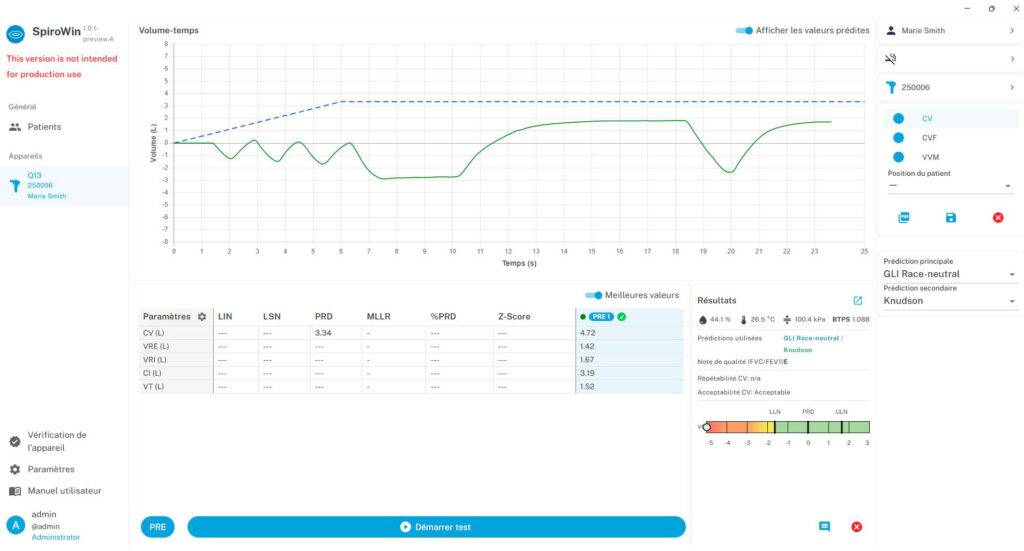Screen dimensions: 1024x551
Task: Click the sidebar settings gear icon
Action: (15, 469)
